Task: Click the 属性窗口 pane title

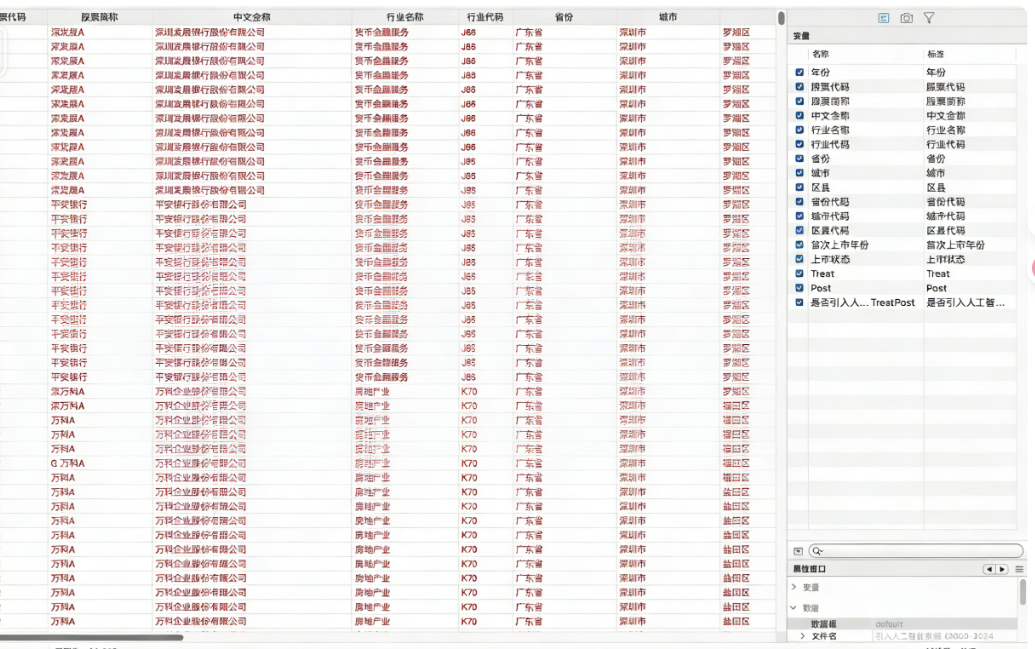Action: tap(809, 569)
